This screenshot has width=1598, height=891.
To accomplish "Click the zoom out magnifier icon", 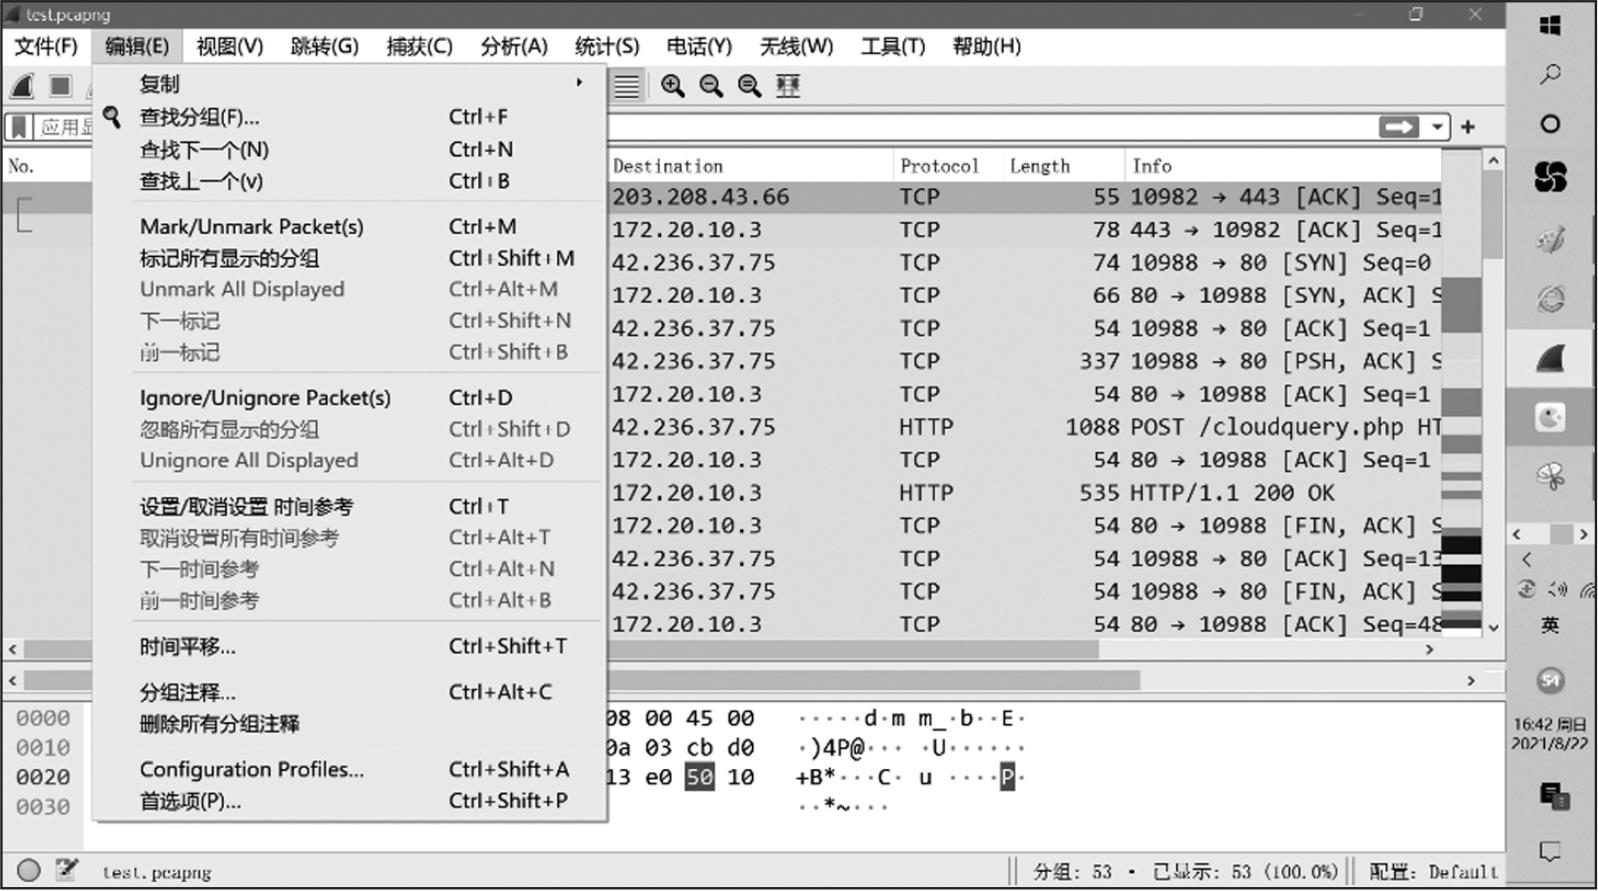I will [711, 87].
